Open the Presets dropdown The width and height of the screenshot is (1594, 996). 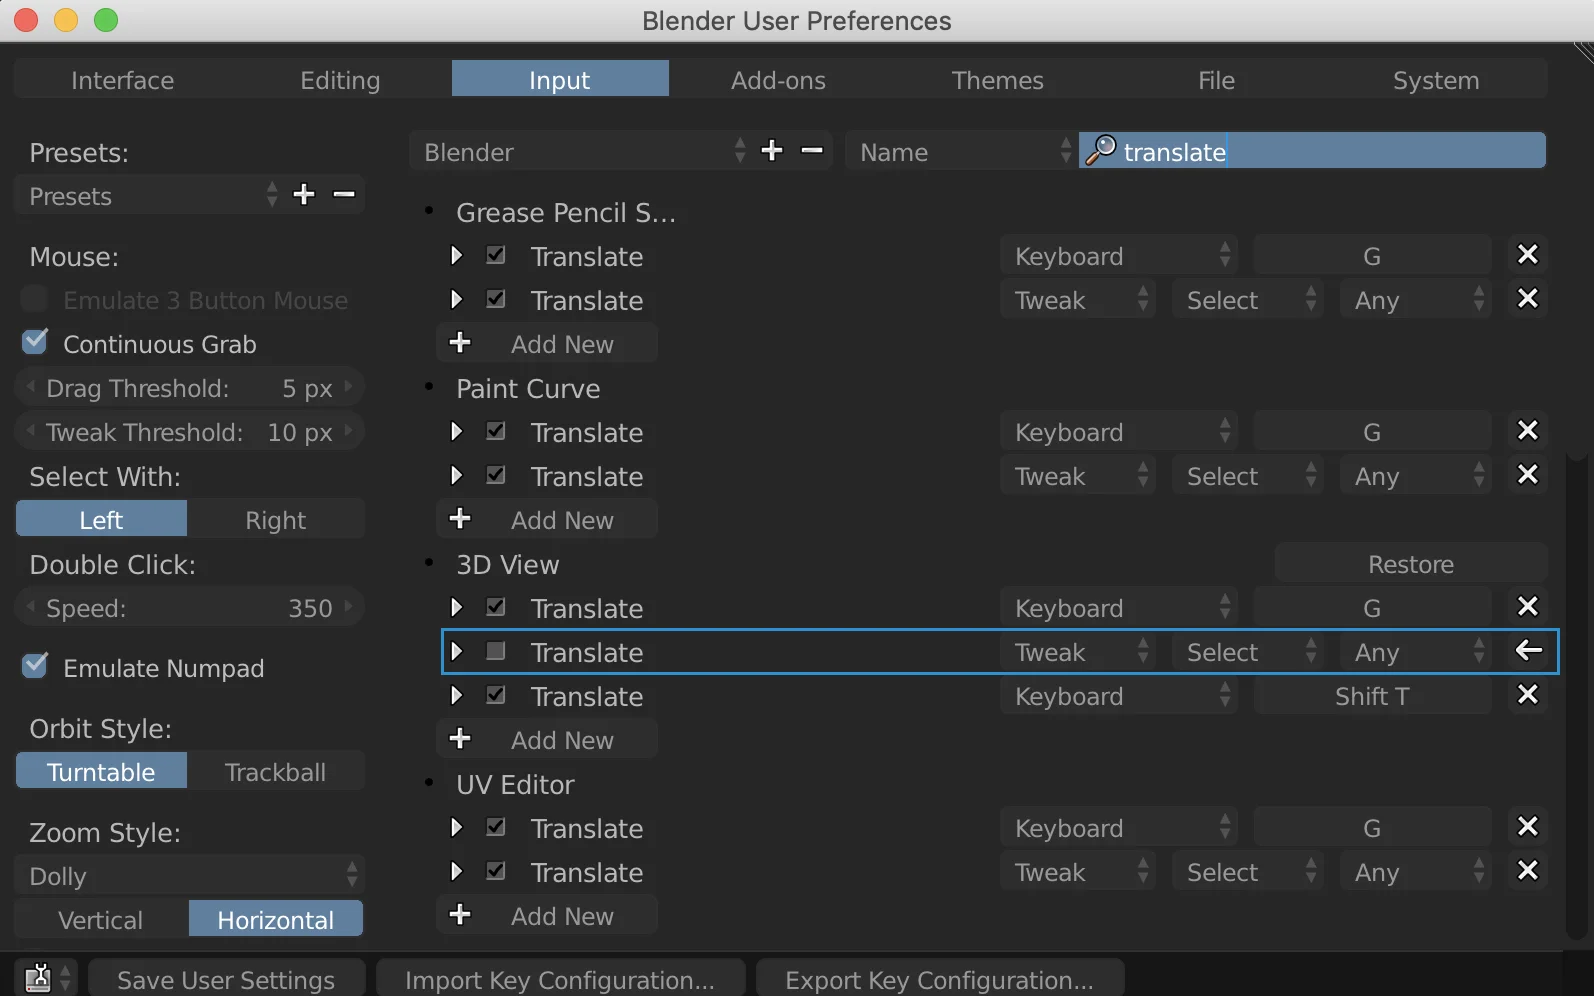point(149,195)
